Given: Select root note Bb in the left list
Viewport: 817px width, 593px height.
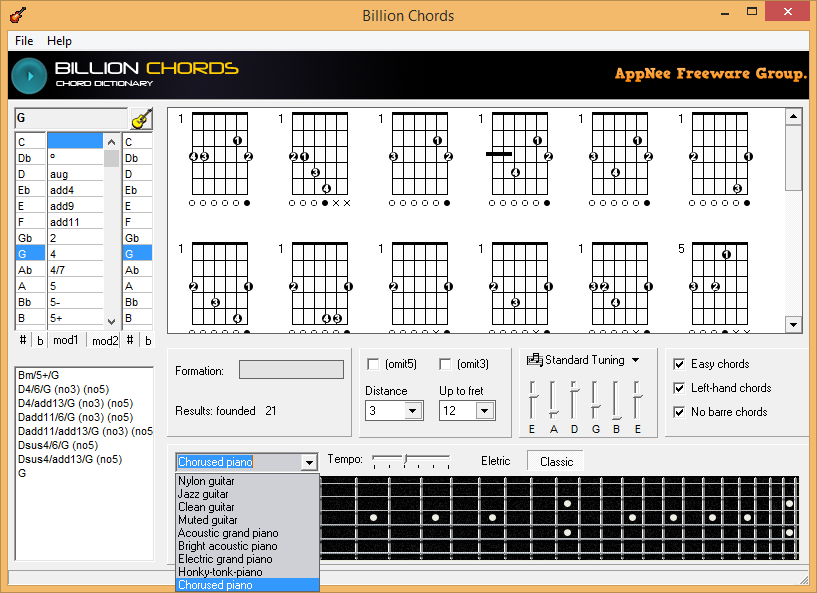Looking at the screenshot, I should pyautogui.click(x=30, y=302).
